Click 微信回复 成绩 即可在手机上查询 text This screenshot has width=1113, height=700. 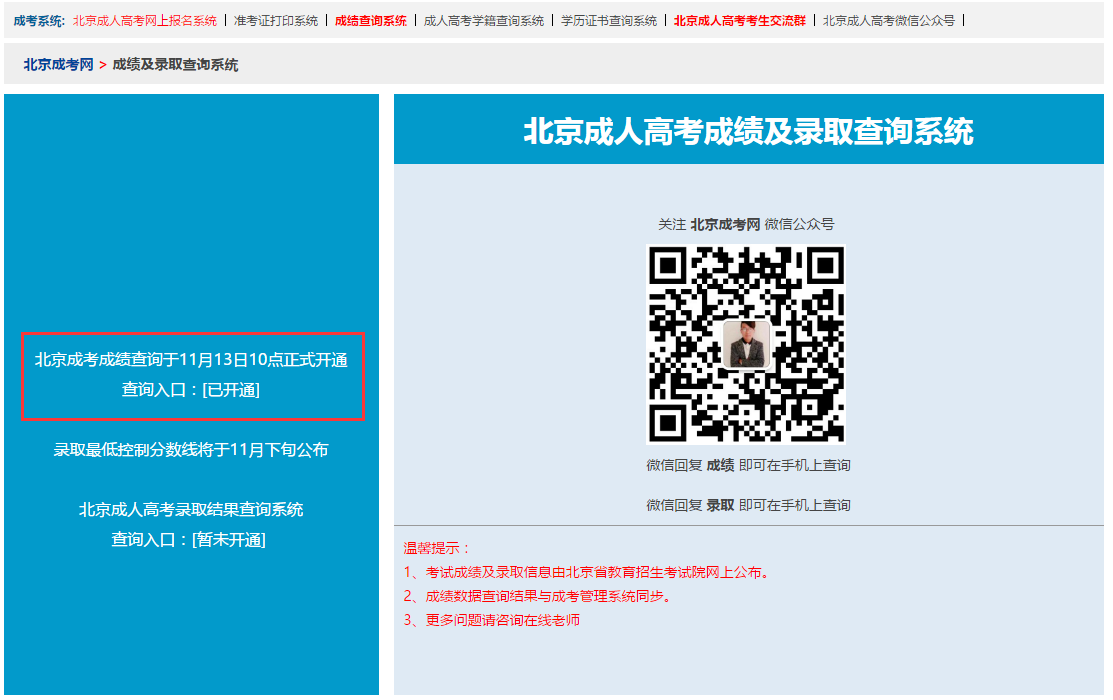tap(748, 465)
